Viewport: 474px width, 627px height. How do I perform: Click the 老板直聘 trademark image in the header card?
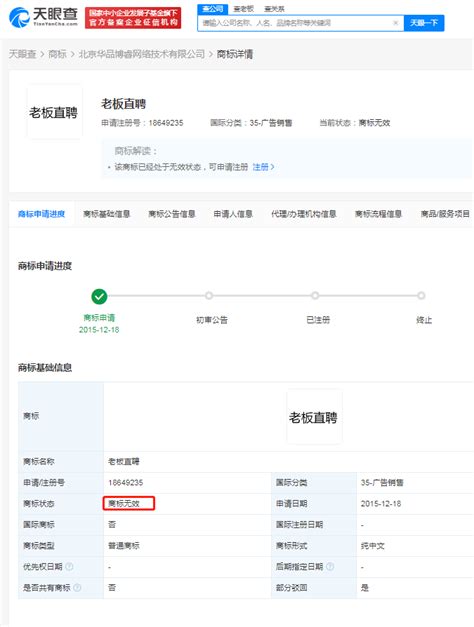(x=54, y=112)
